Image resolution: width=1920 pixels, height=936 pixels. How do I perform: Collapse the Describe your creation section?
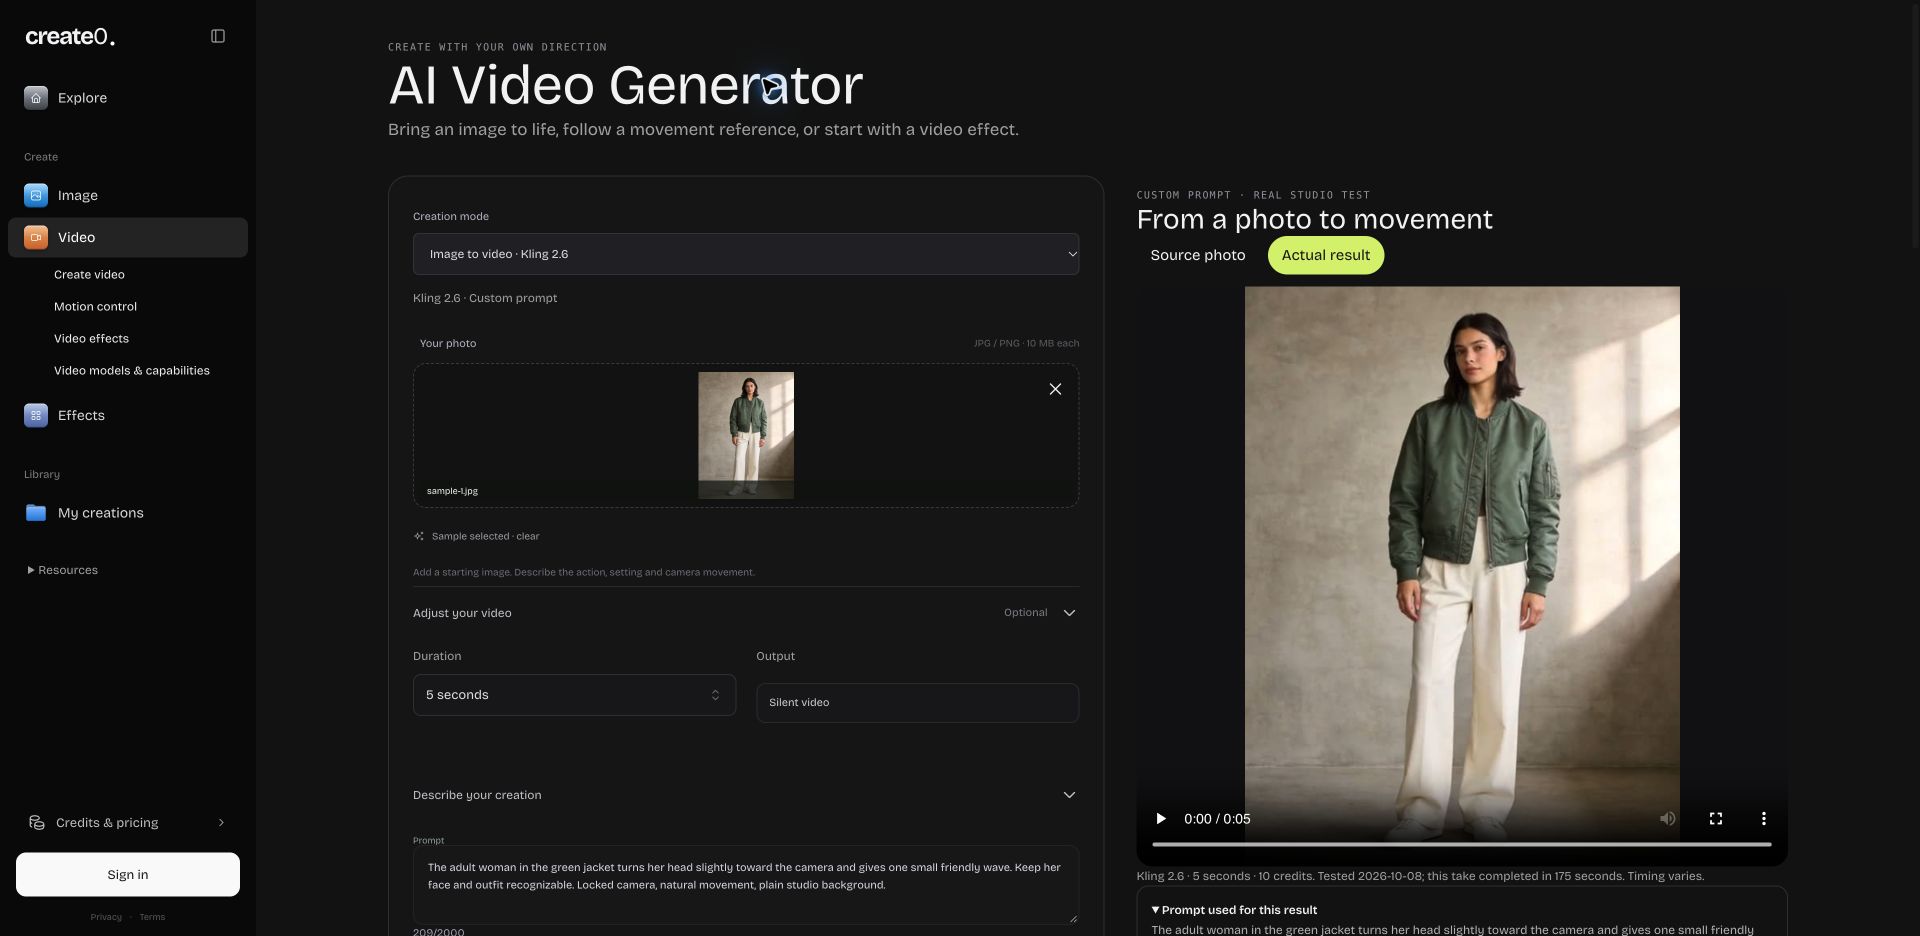click(1069, 795)
